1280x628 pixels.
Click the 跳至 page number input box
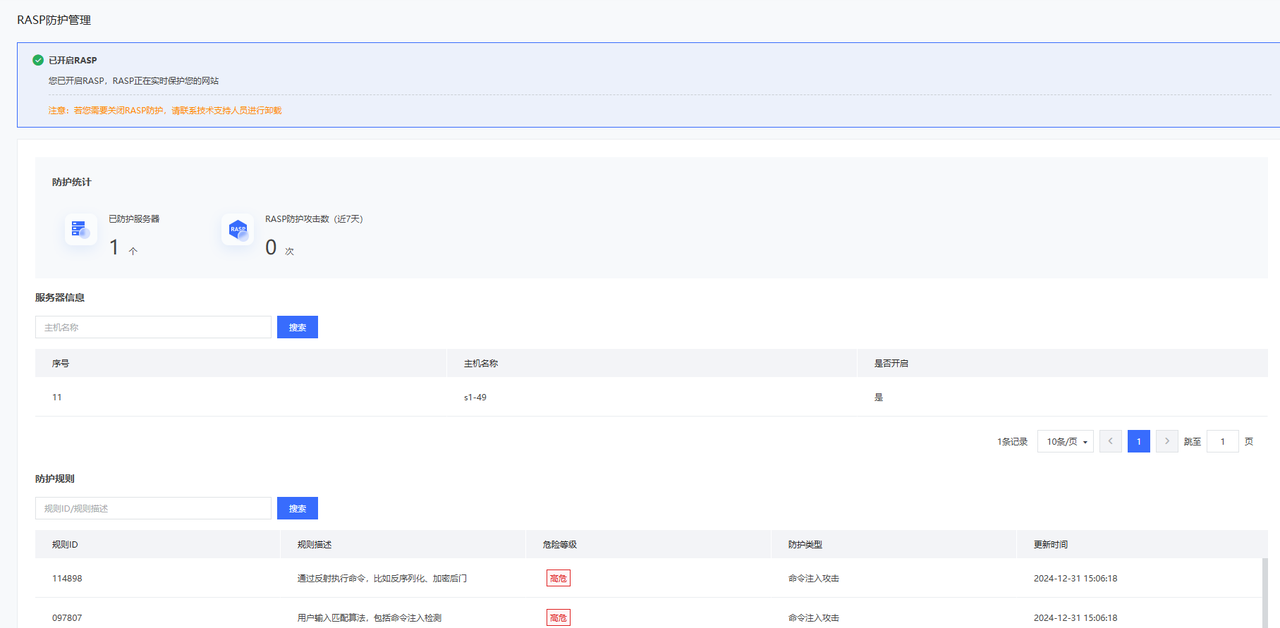[x=1222, y=441]
